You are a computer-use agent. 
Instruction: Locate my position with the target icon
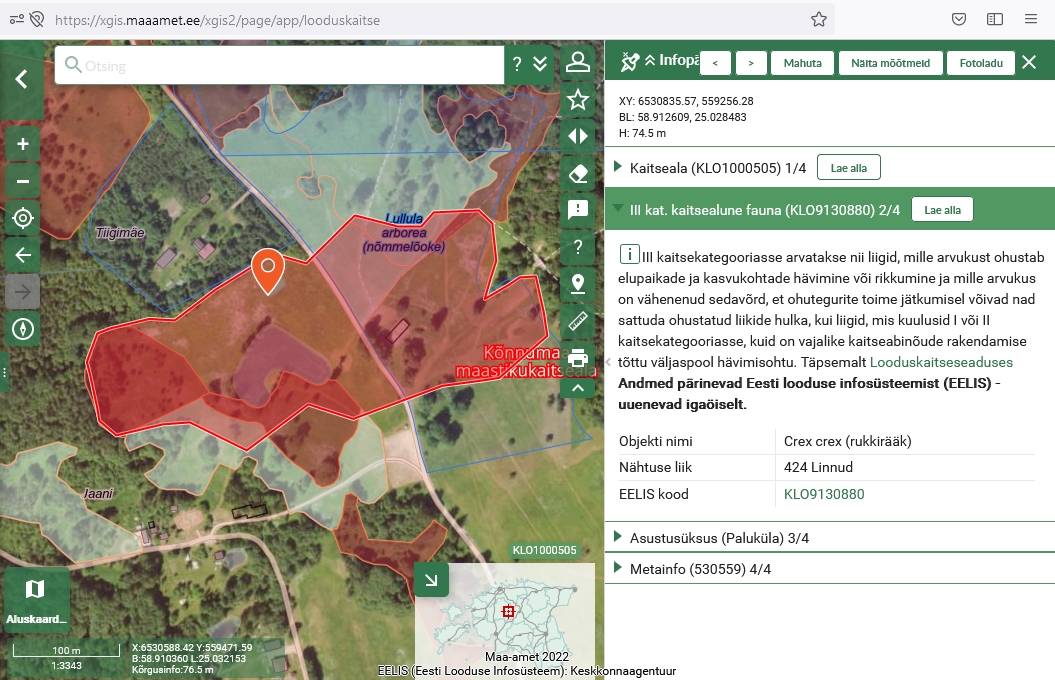[23, 218]
